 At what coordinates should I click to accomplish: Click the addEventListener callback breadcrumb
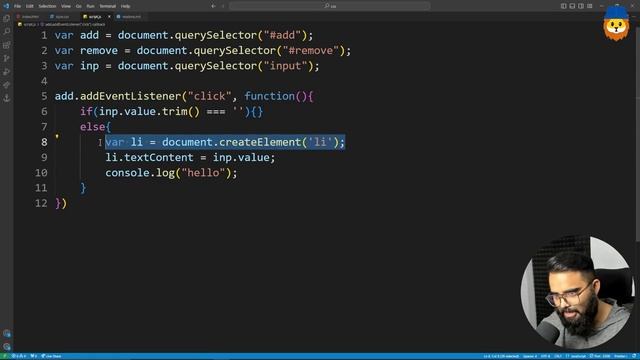point(73,24)
